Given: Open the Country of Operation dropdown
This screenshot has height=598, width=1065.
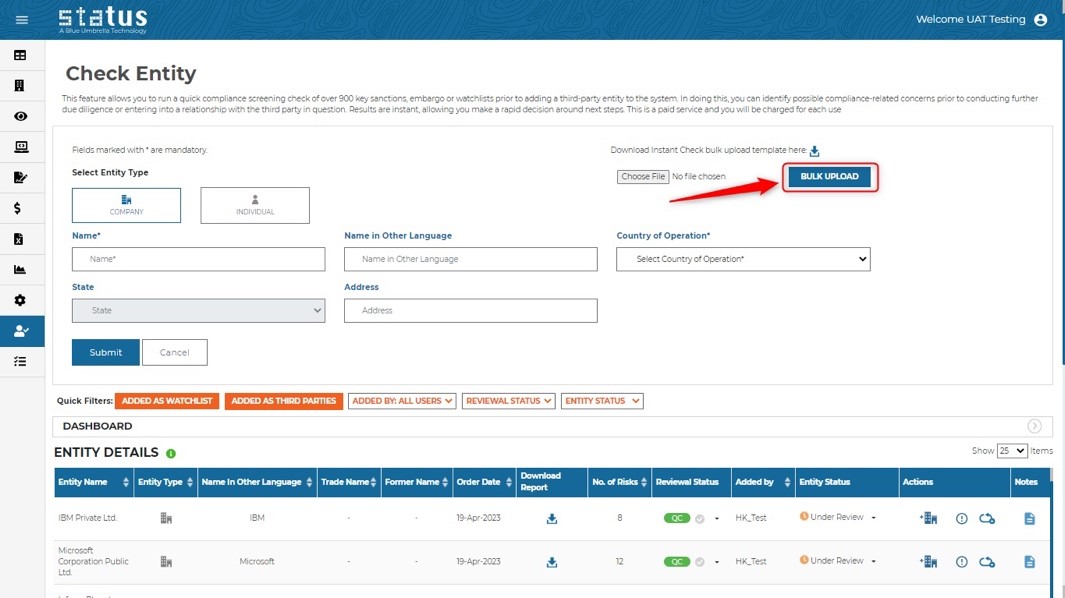Looking at the screenshot, I should pyautogui.click(x=743, y=259).
